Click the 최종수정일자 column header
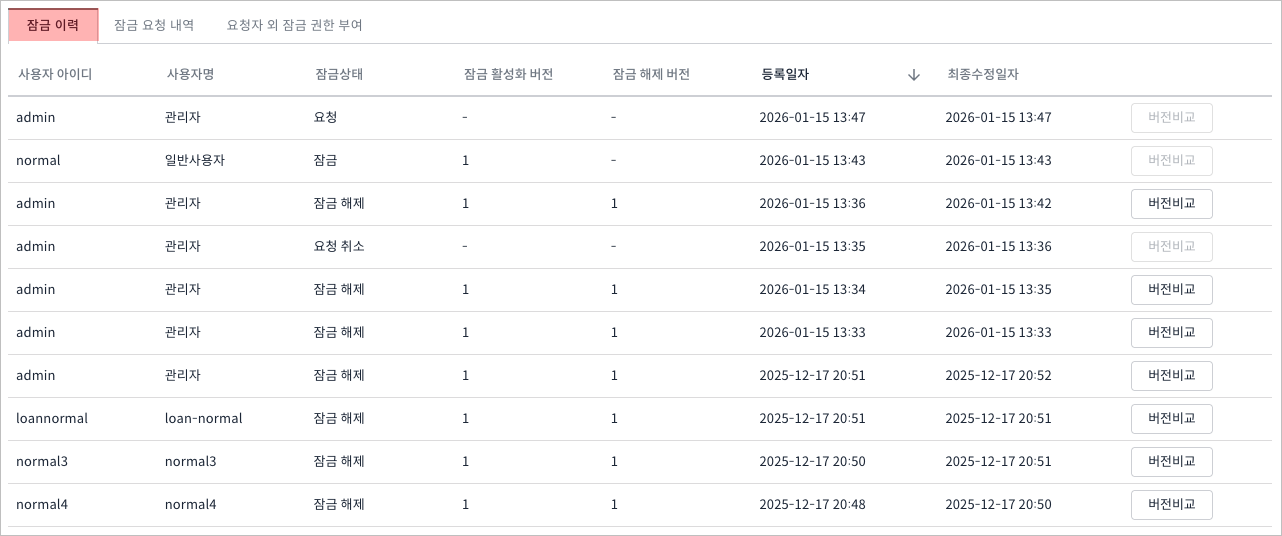The image size is (1282, 536). pos(983,75)
